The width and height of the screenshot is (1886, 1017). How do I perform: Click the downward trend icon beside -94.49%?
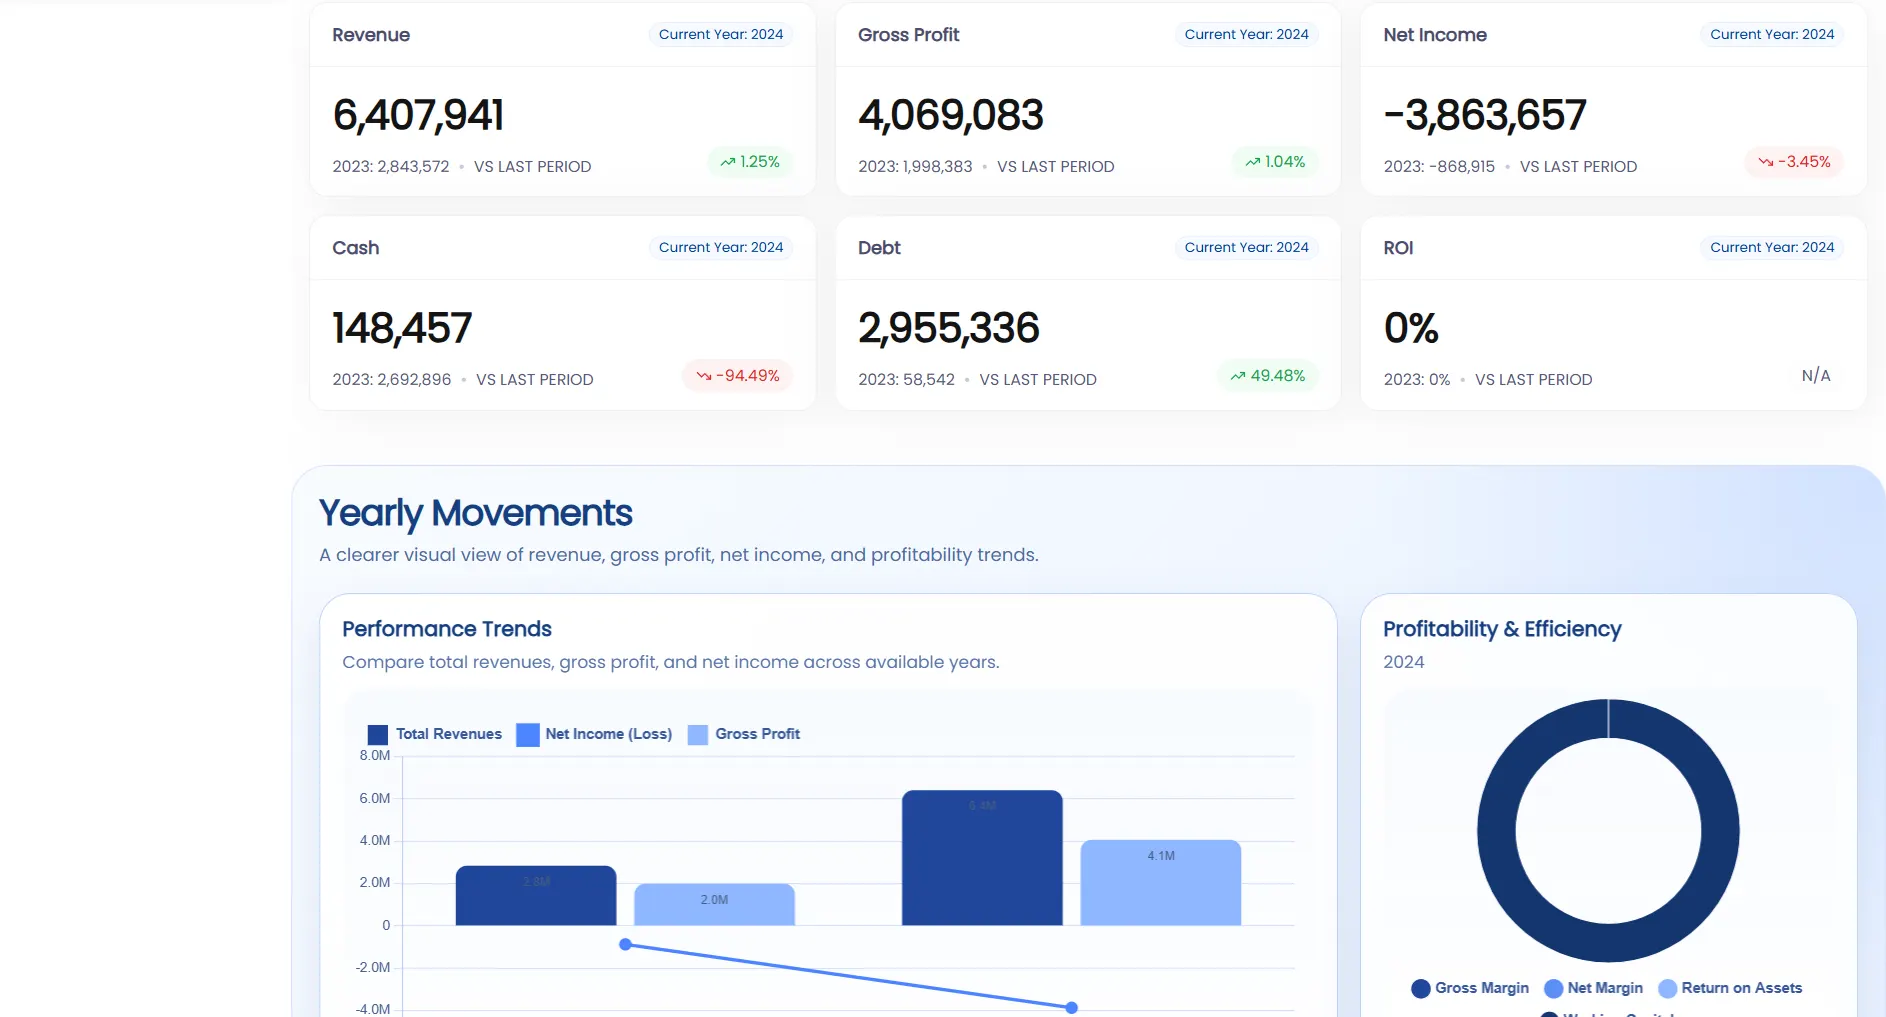coord(704,376)
